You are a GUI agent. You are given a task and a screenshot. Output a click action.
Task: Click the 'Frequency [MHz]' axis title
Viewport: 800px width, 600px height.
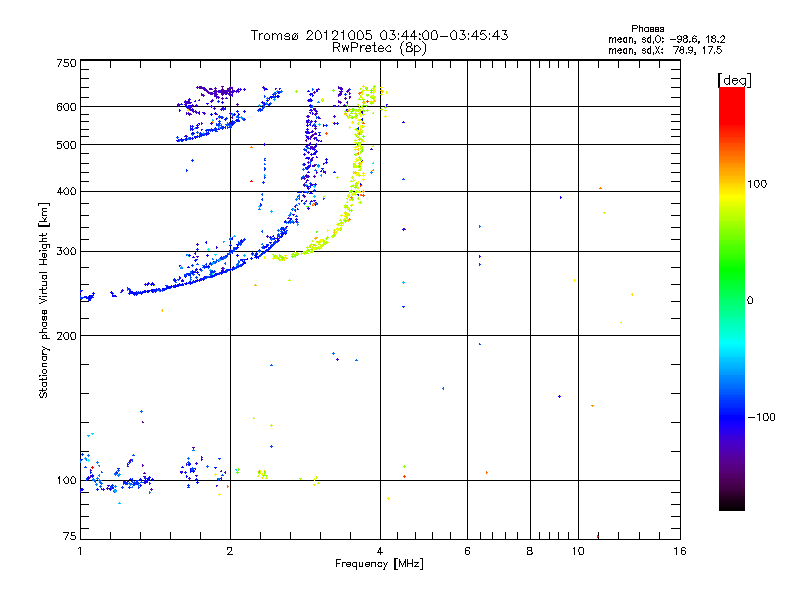click(379, 564)
